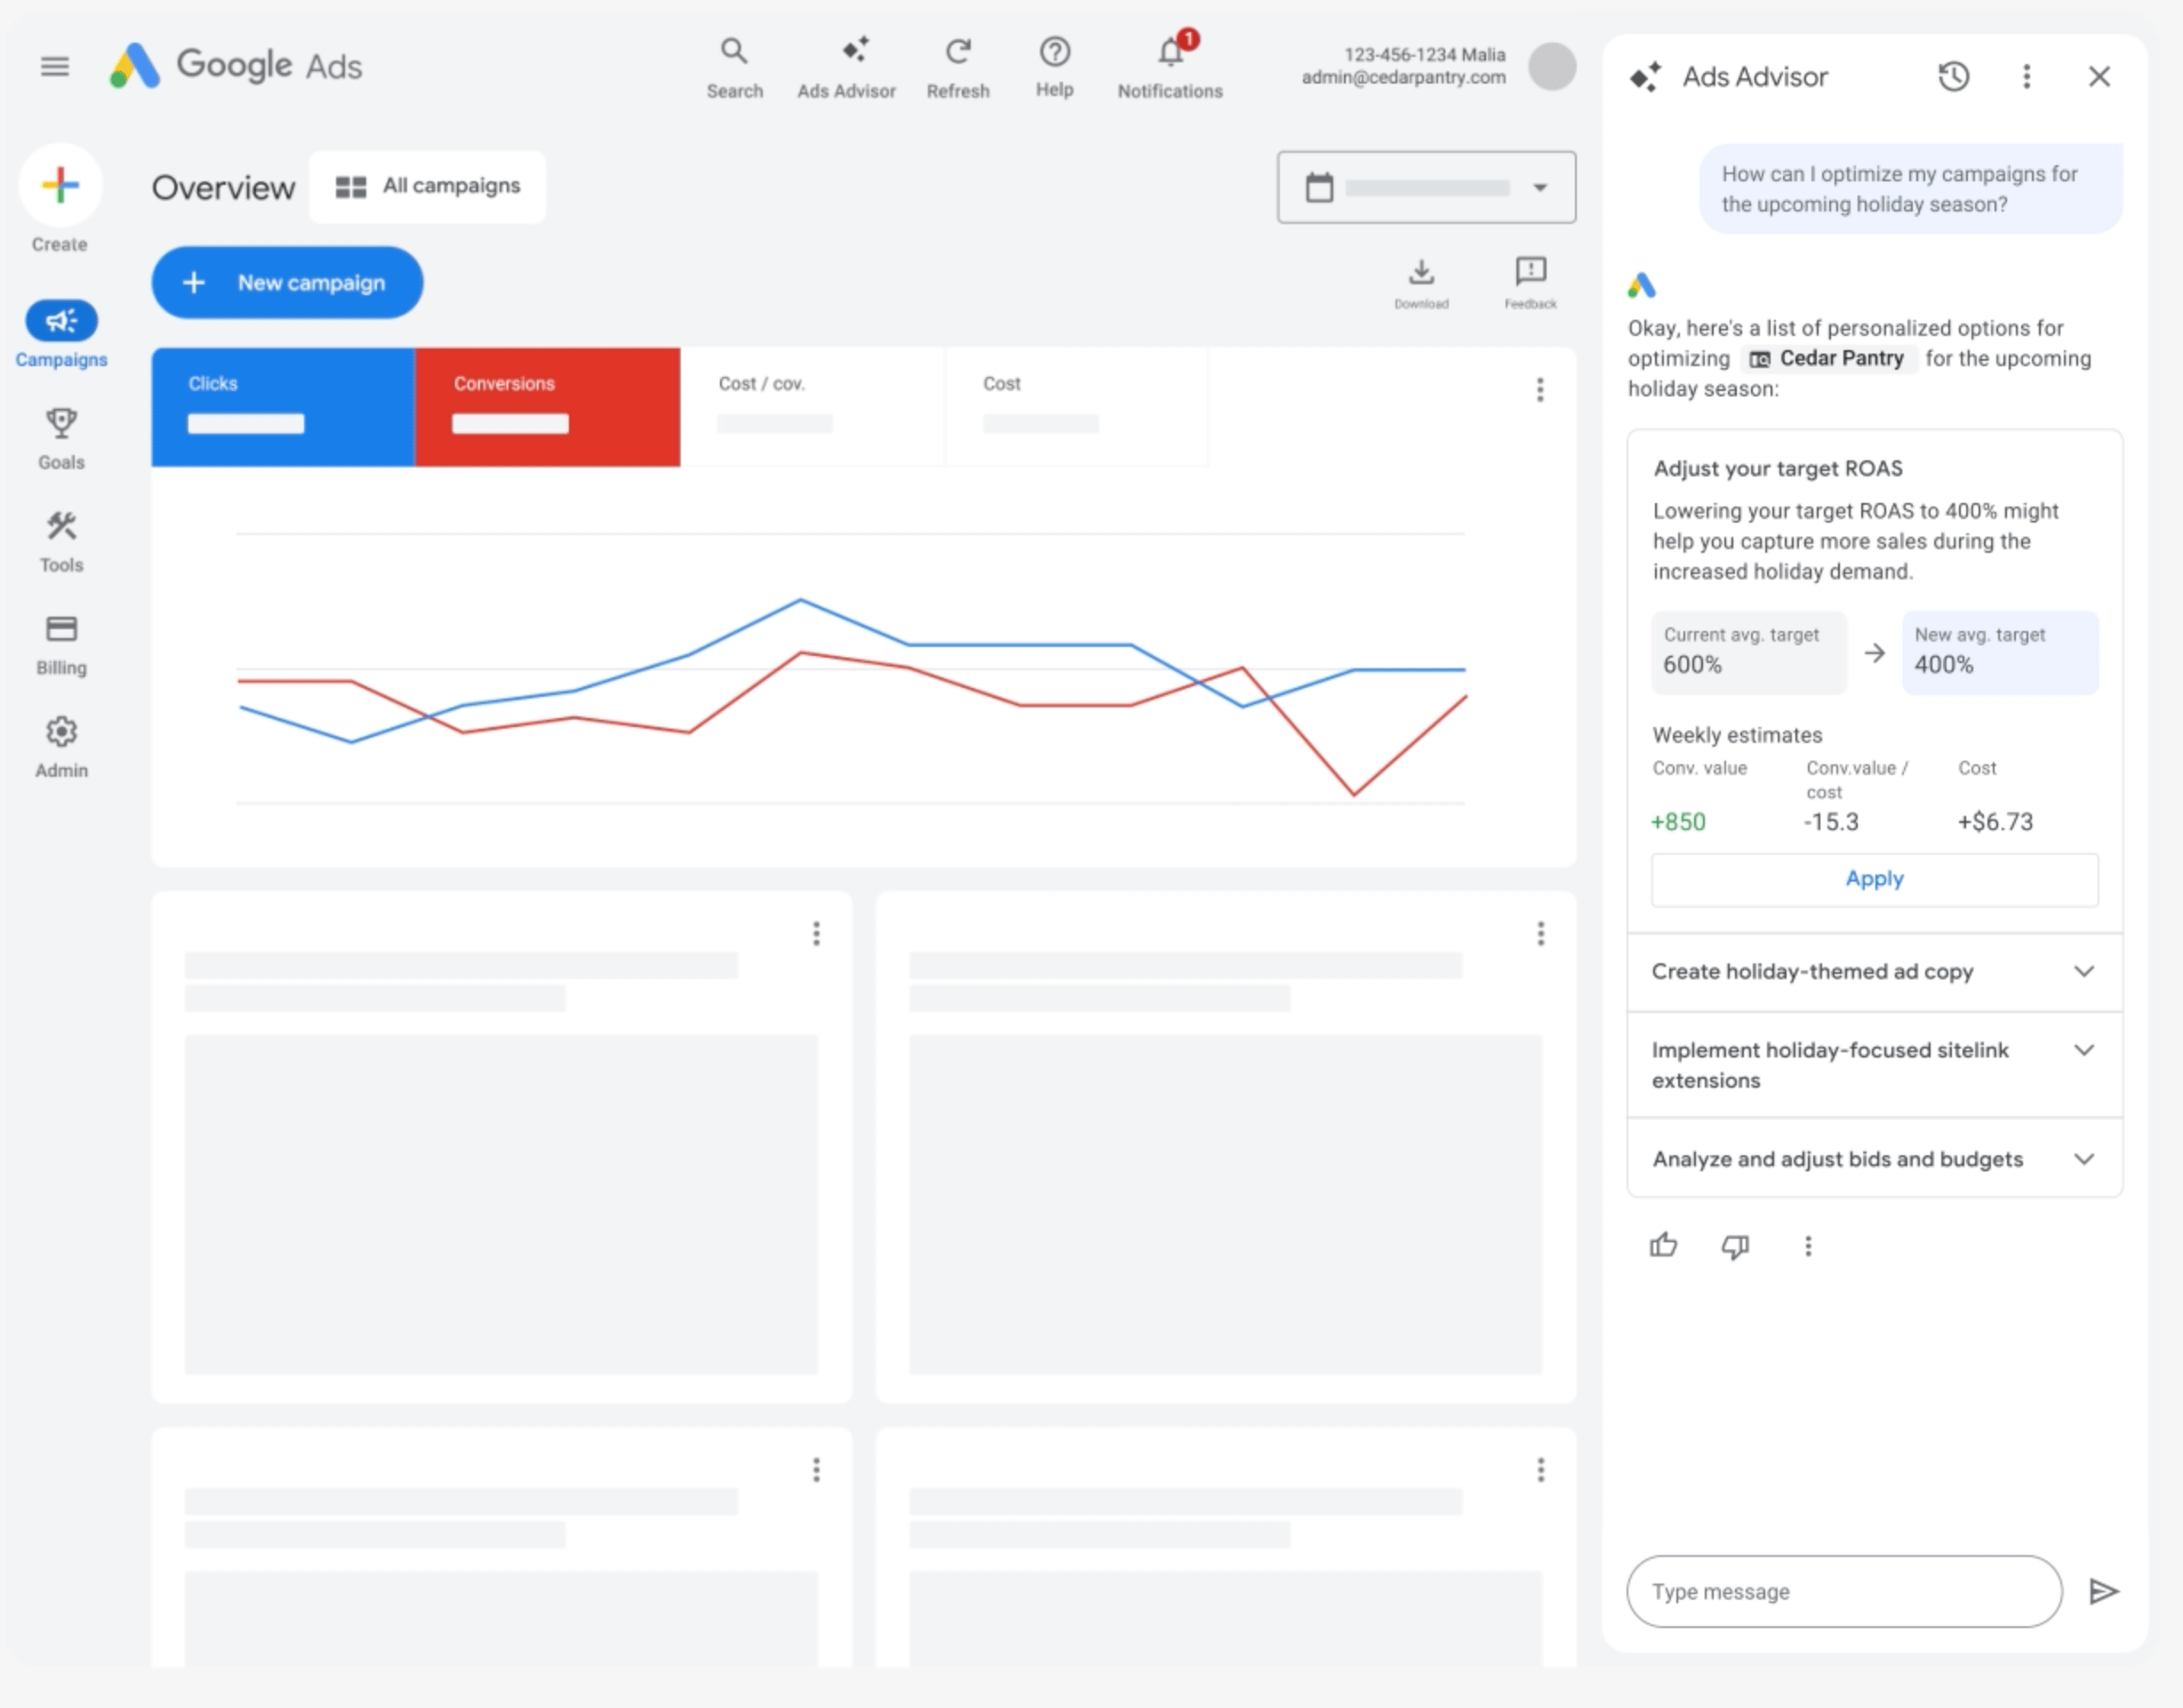
Task: Click the Download icon above chart
Action: [x=1421, y=272]
